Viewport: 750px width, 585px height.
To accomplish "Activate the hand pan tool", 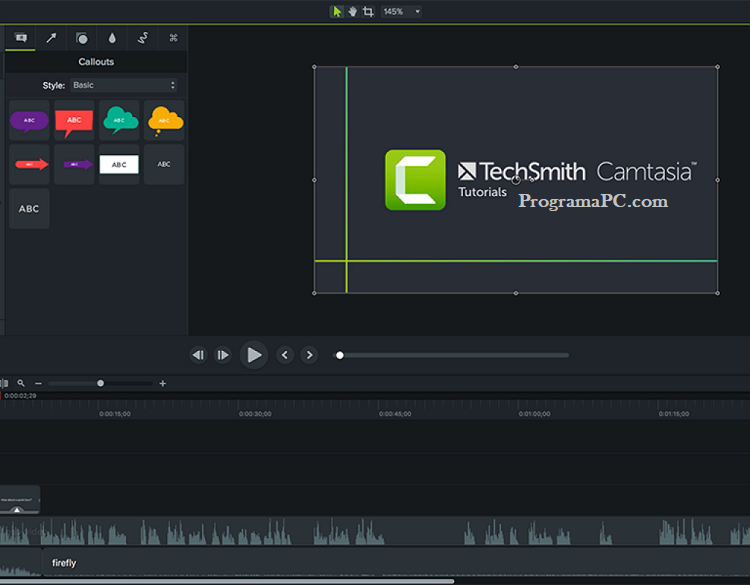I will coord(352,11).
